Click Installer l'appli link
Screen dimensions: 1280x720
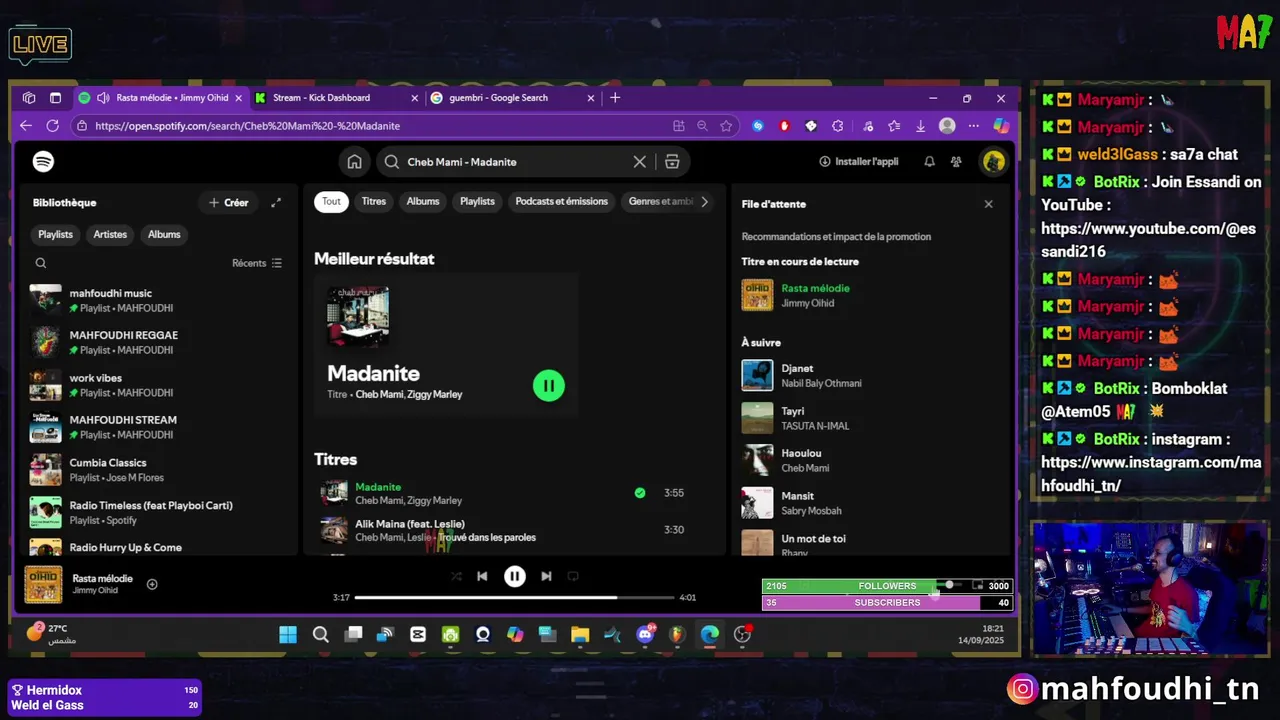[x=859, y=162]
